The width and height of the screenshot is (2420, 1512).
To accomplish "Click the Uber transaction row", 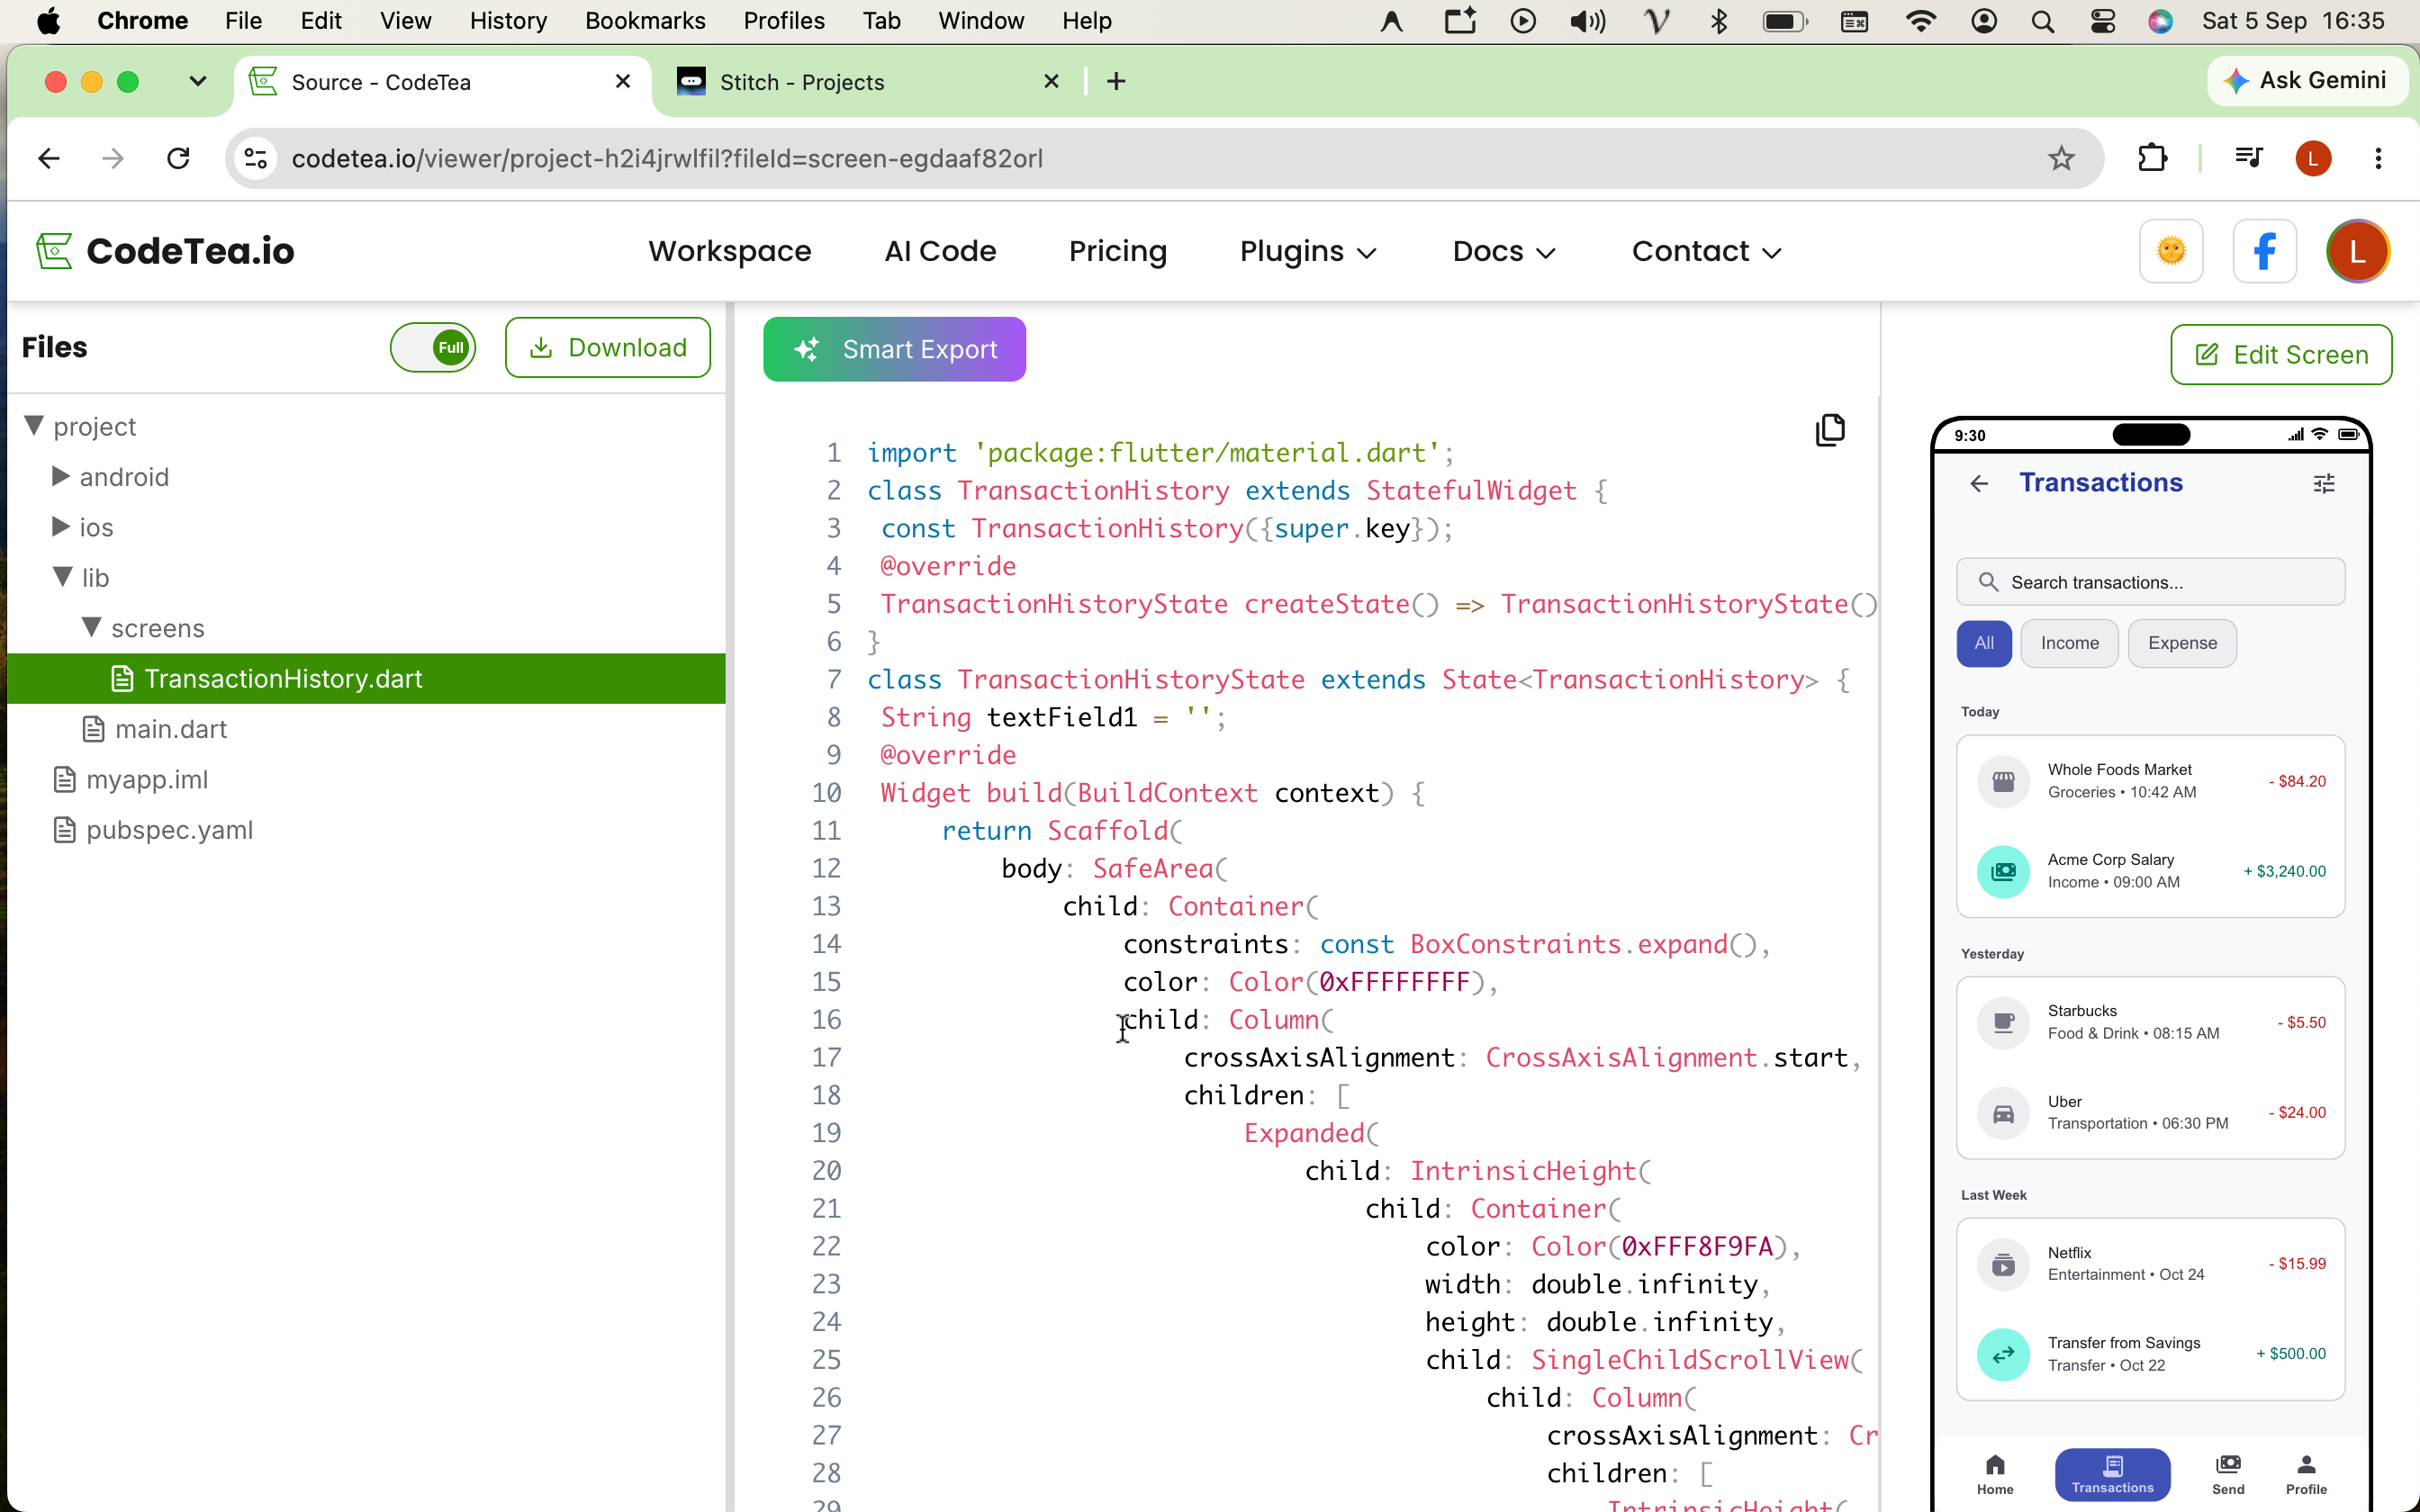I will (x=2150, y=1113).
